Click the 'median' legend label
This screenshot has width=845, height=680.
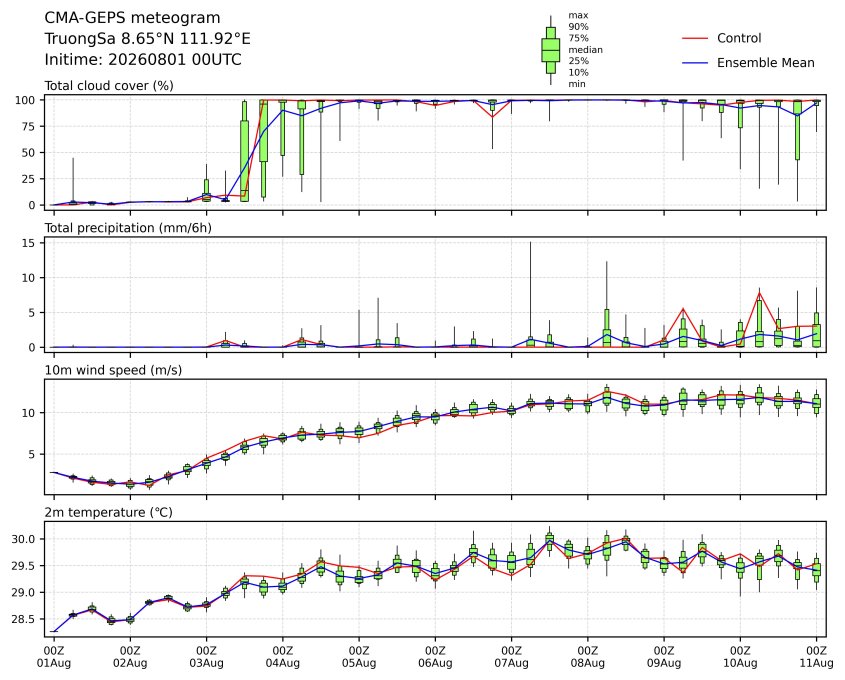585,50
